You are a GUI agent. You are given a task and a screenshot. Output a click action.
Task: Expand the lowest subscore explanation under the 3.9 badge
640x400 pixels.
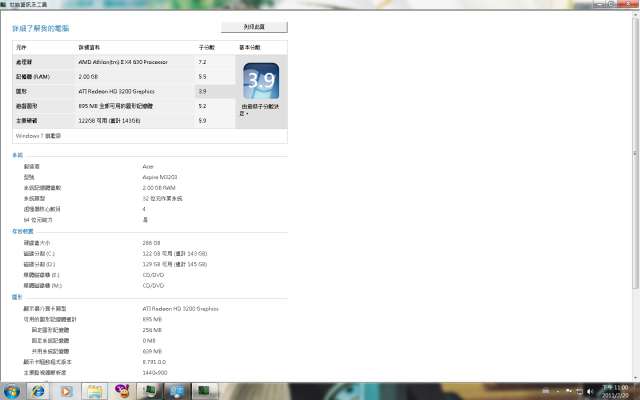(260, 110)
